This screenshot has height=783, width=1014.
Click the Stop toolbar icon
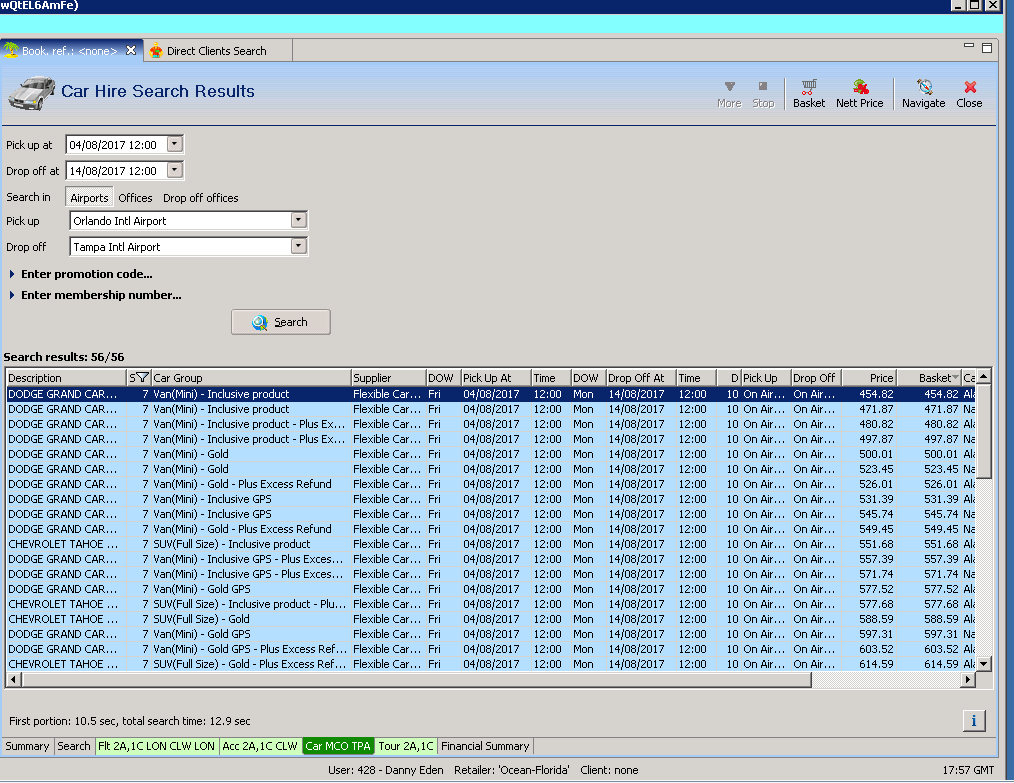763,93
